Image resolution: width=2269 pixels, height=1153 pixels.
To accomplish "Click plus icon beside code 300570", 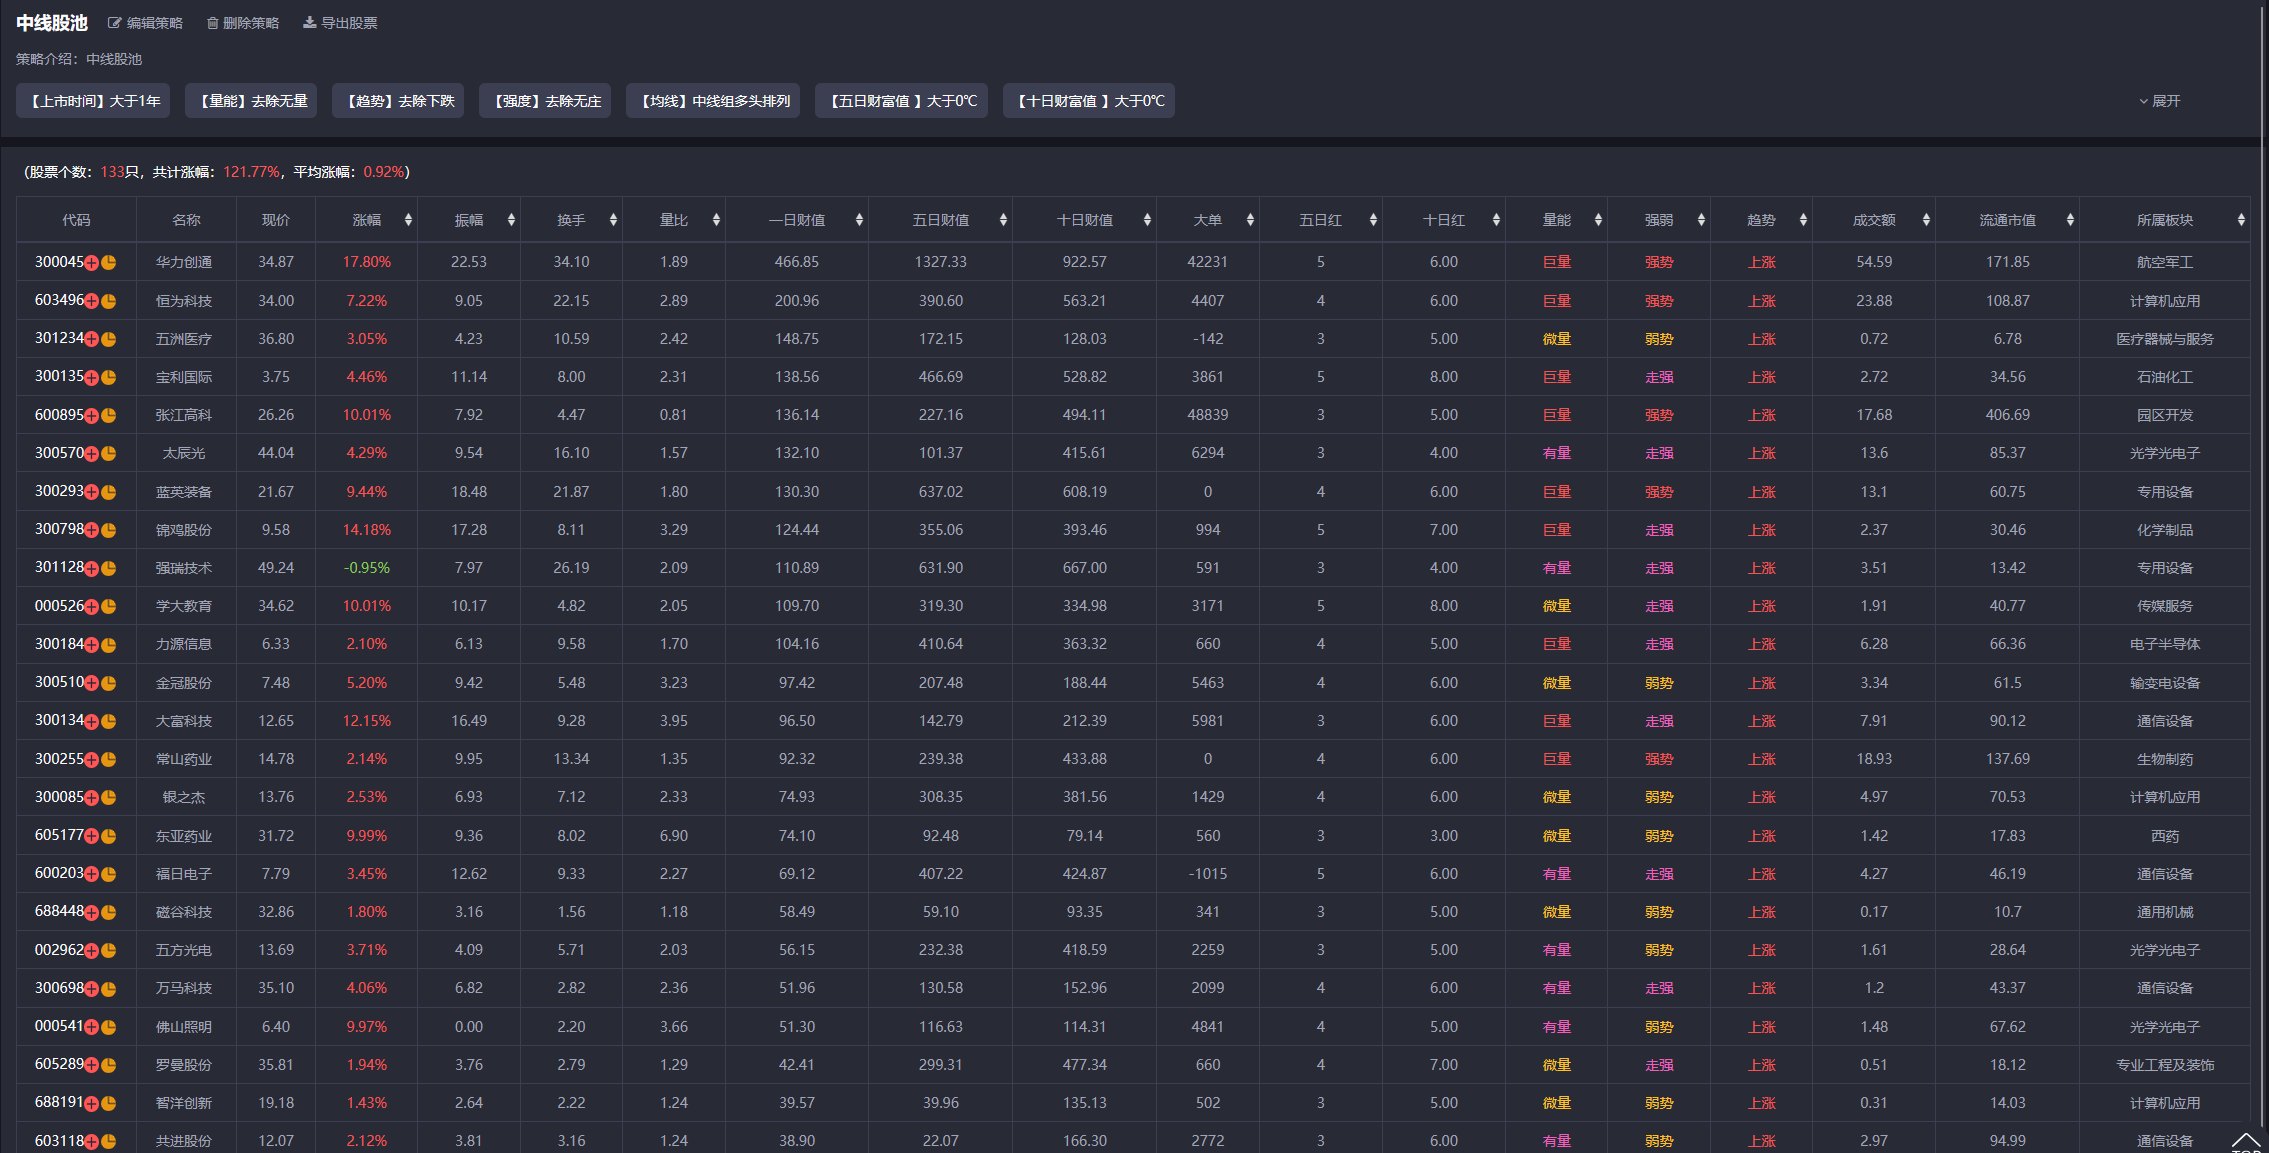I will pos(92,454).
